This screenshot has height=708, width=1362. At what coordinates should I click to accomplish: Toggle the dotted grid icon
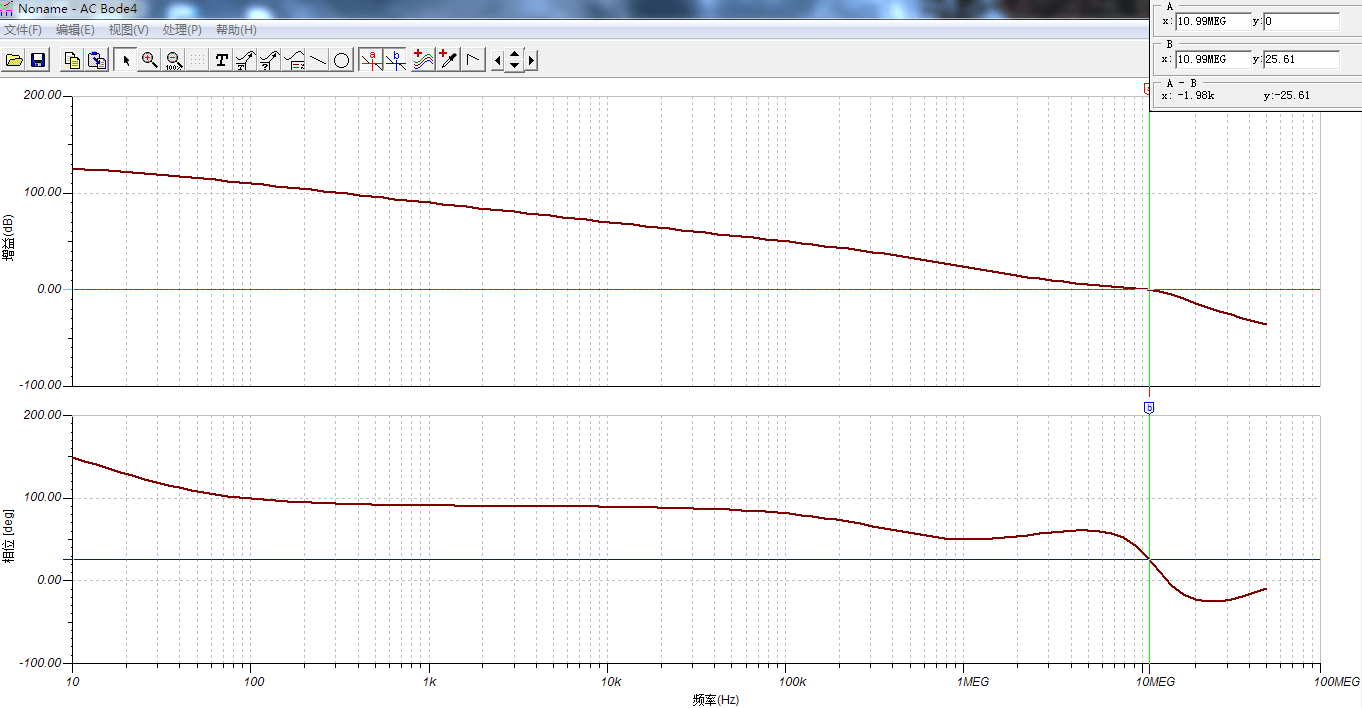(x=198, y=60)
